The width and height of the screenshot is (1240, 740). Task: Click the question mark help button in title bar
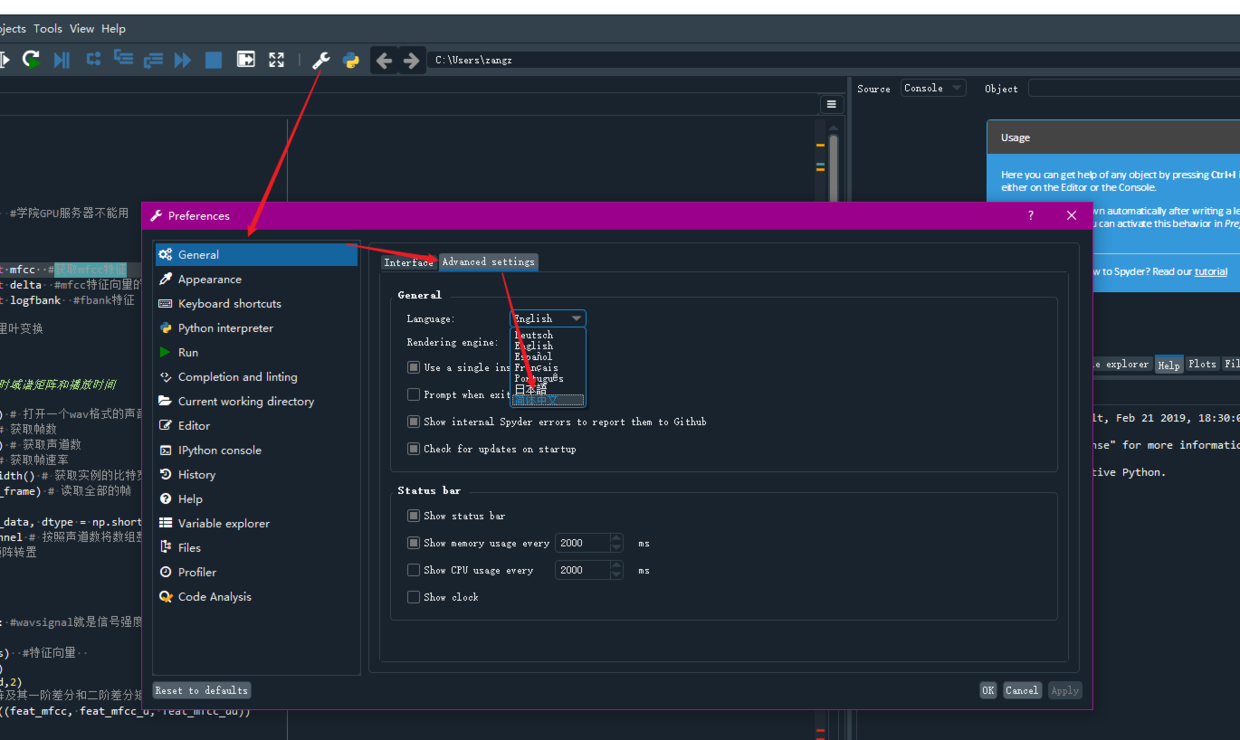(x=1031, y=216)
